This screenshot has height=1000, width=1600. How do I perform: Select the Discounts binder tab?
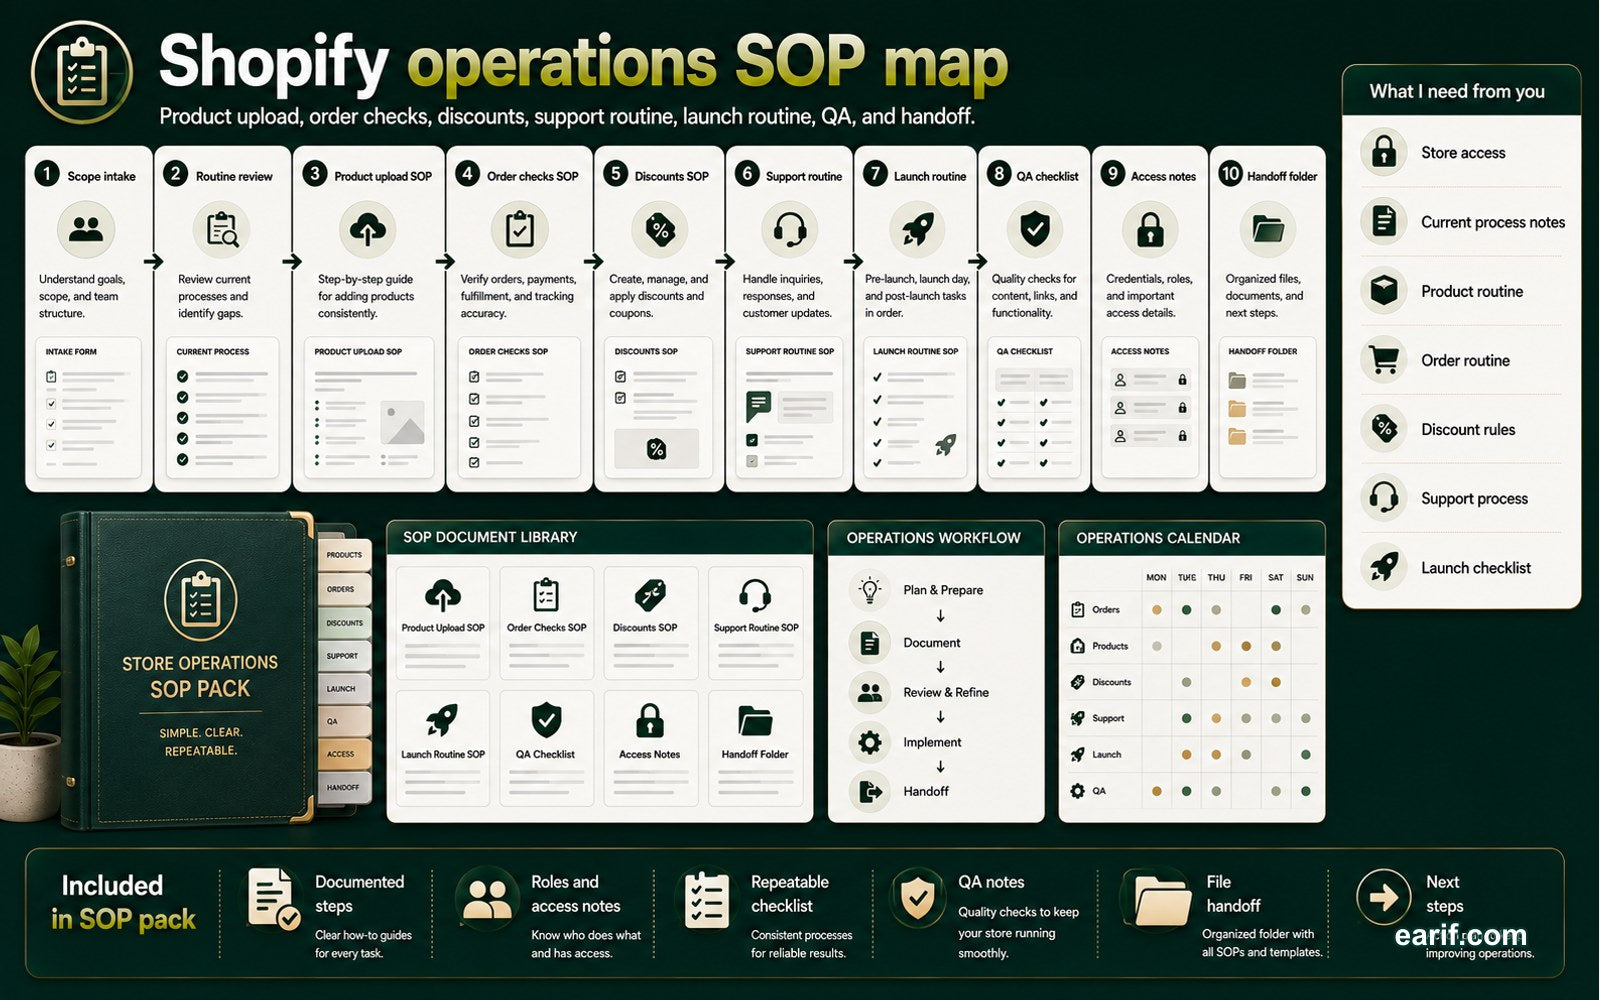[x=344, y=622]
